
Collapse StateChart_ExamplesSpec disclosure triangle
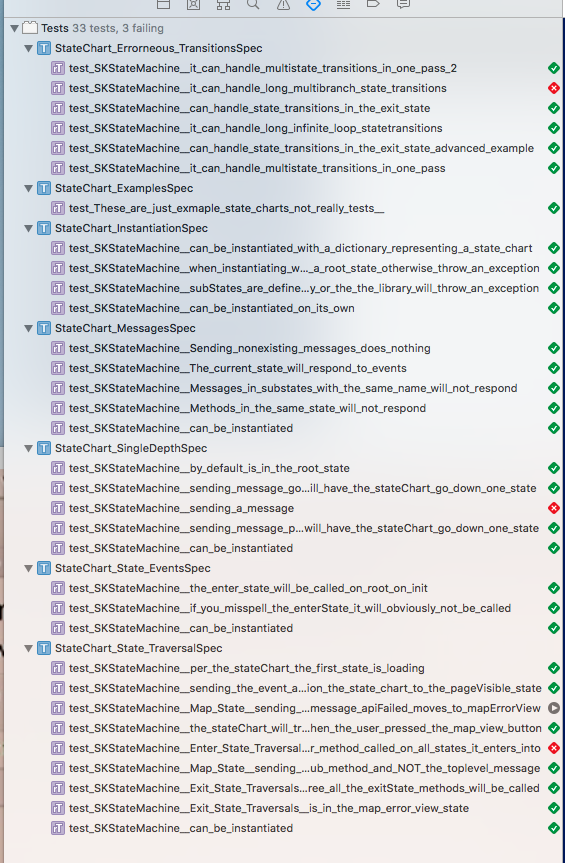[29, 188]
